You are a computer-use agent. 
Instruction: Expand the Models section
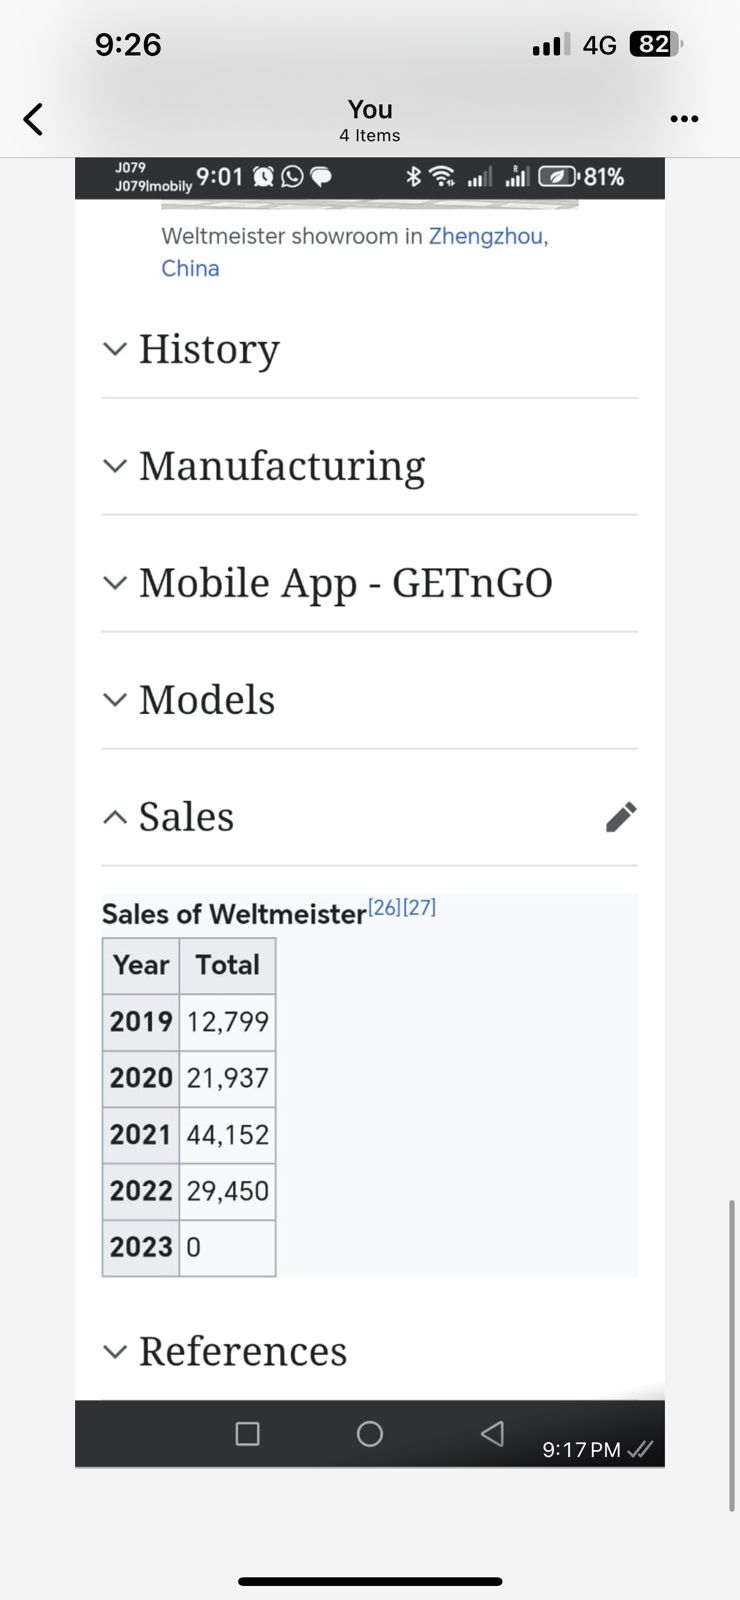coord(206,700)
